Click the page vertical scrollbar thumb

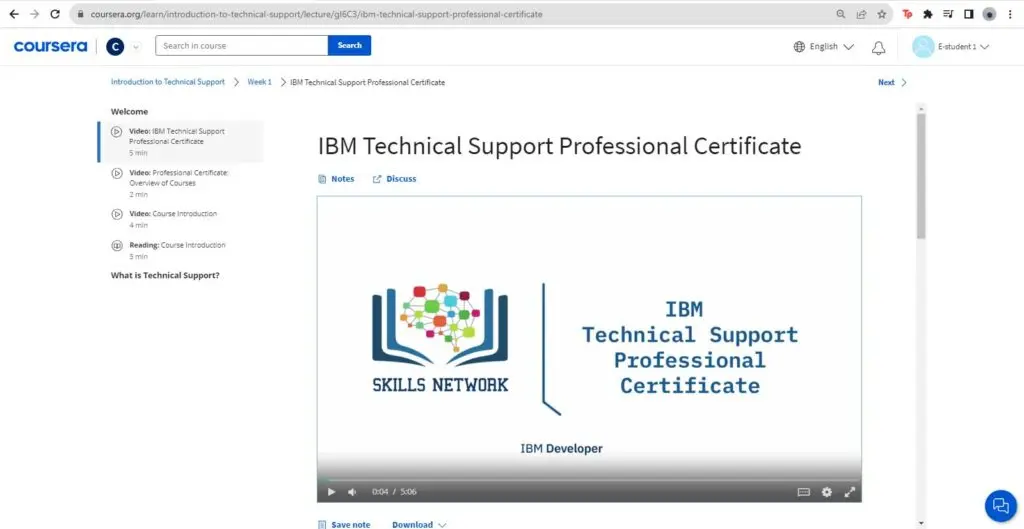(921, 176)
